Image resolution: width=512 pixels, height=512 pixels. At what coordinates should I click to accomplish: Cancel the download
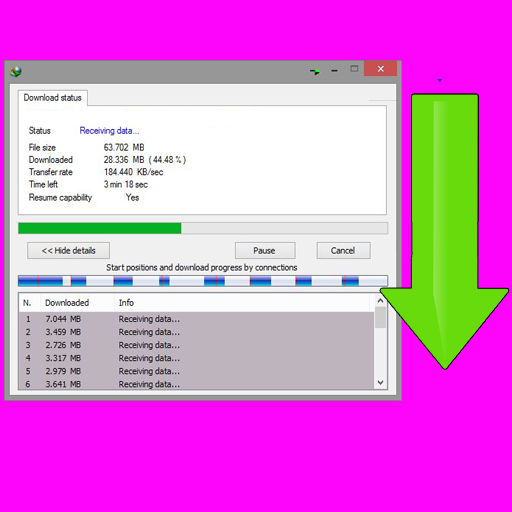point(343,250)
